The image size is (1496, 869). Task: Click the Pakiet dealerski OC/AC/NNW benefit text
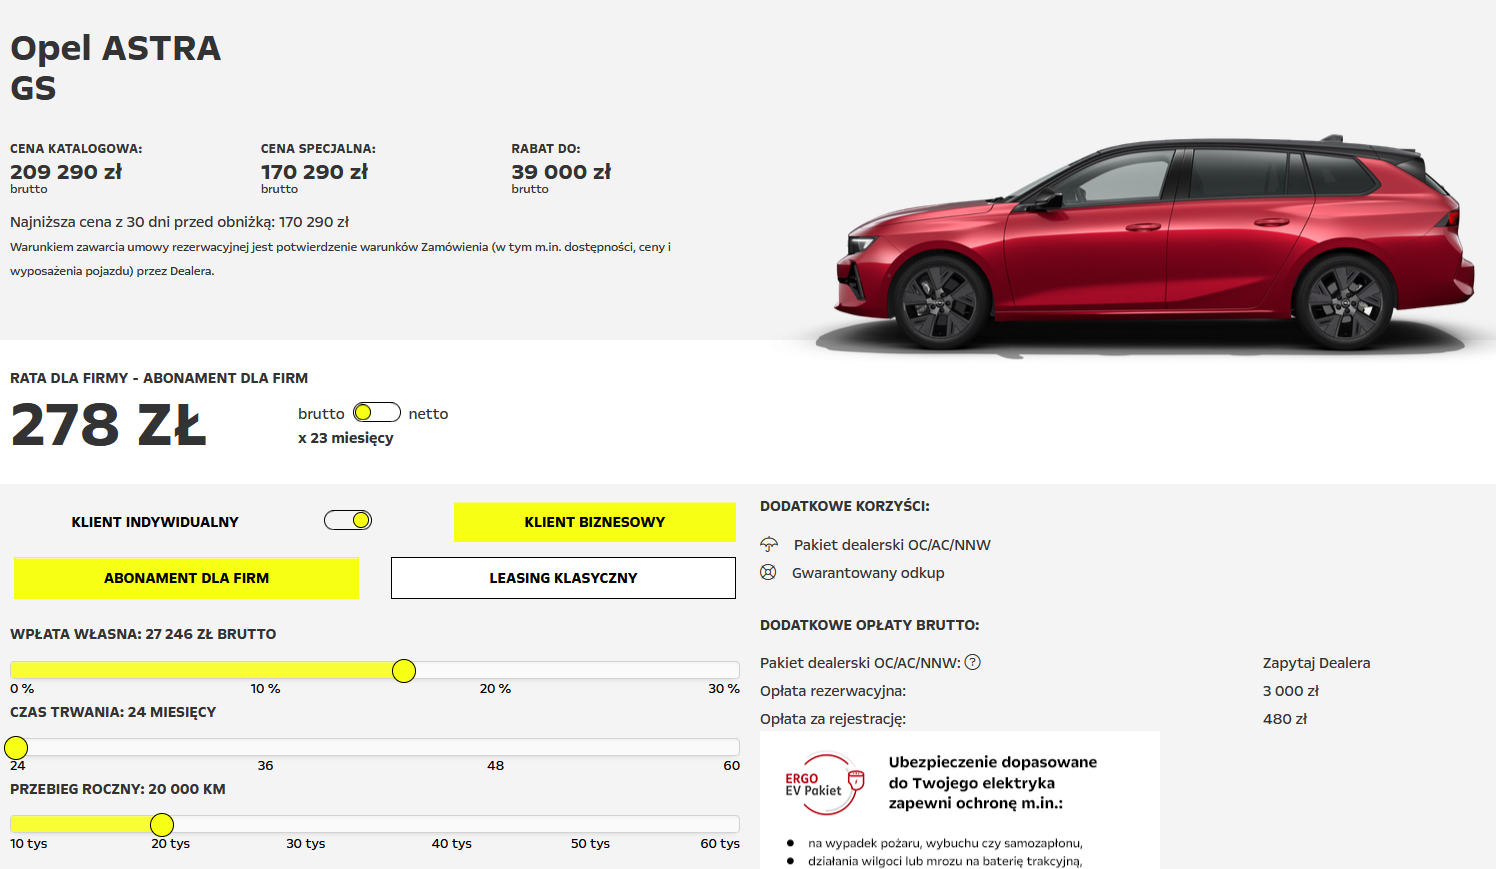pos(892,545)
